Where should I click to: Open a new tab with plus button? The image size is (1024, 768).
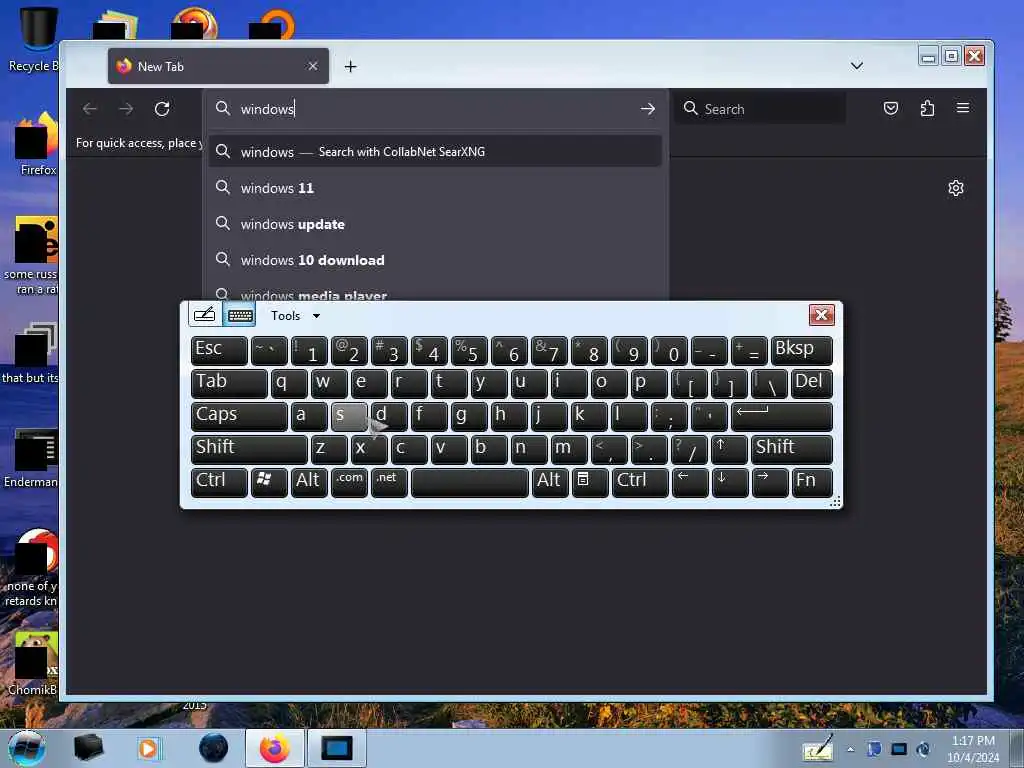click(x=351, y=67)
